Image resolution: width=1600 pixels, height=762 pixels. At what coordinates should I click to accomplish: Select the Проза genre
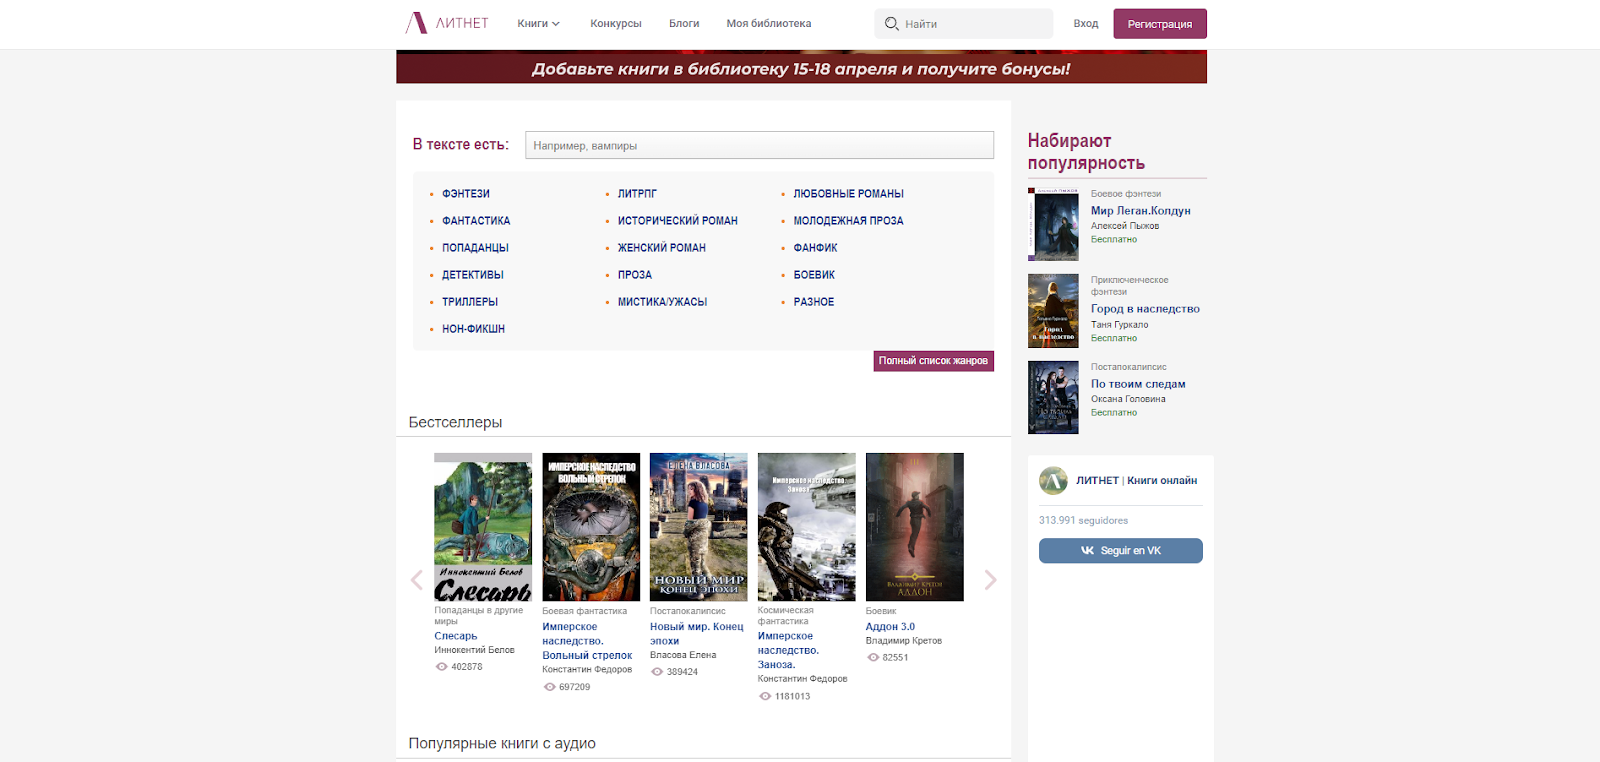(x=635, y=275)
